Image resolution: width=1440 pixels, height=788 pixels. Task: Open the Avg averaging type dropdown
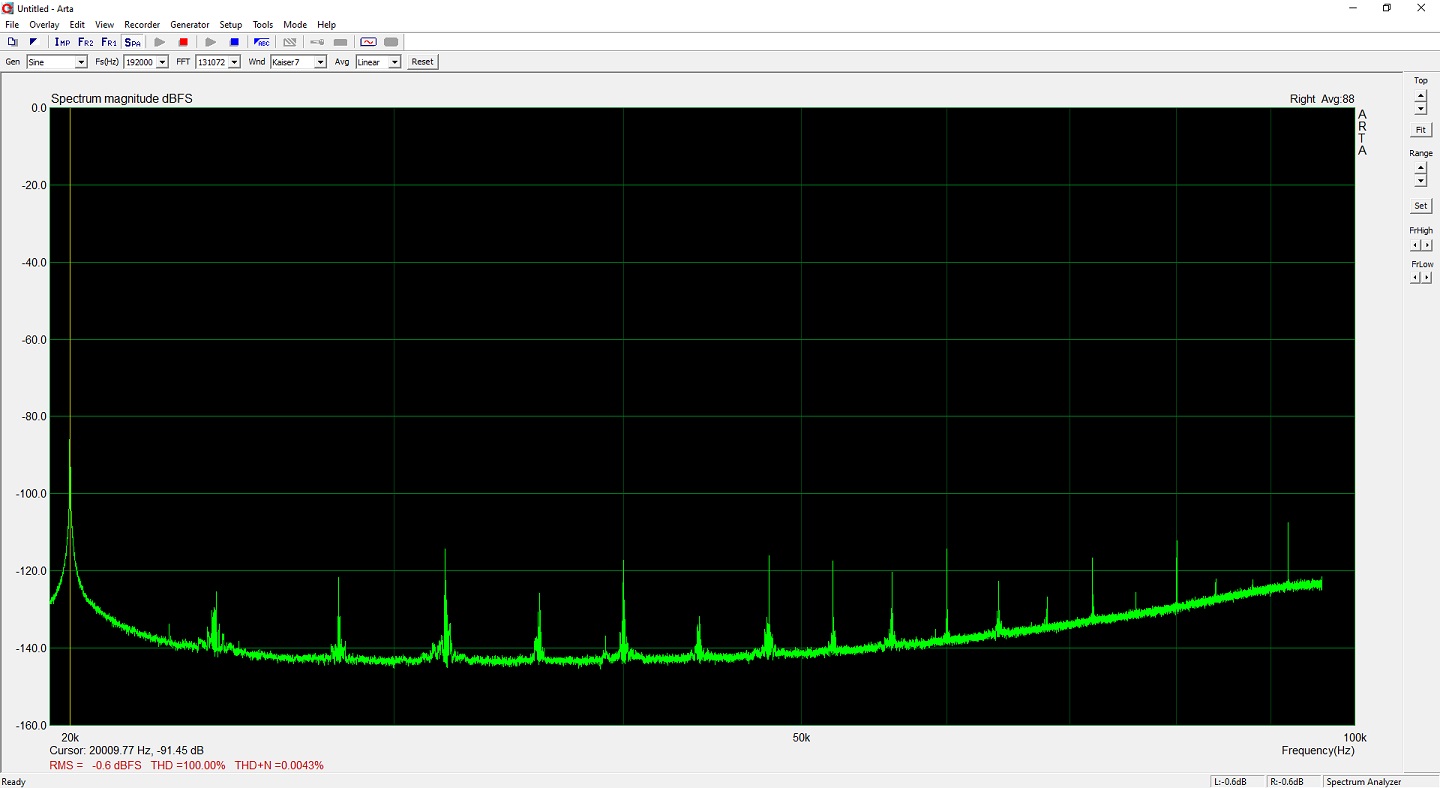click(394, 62)
